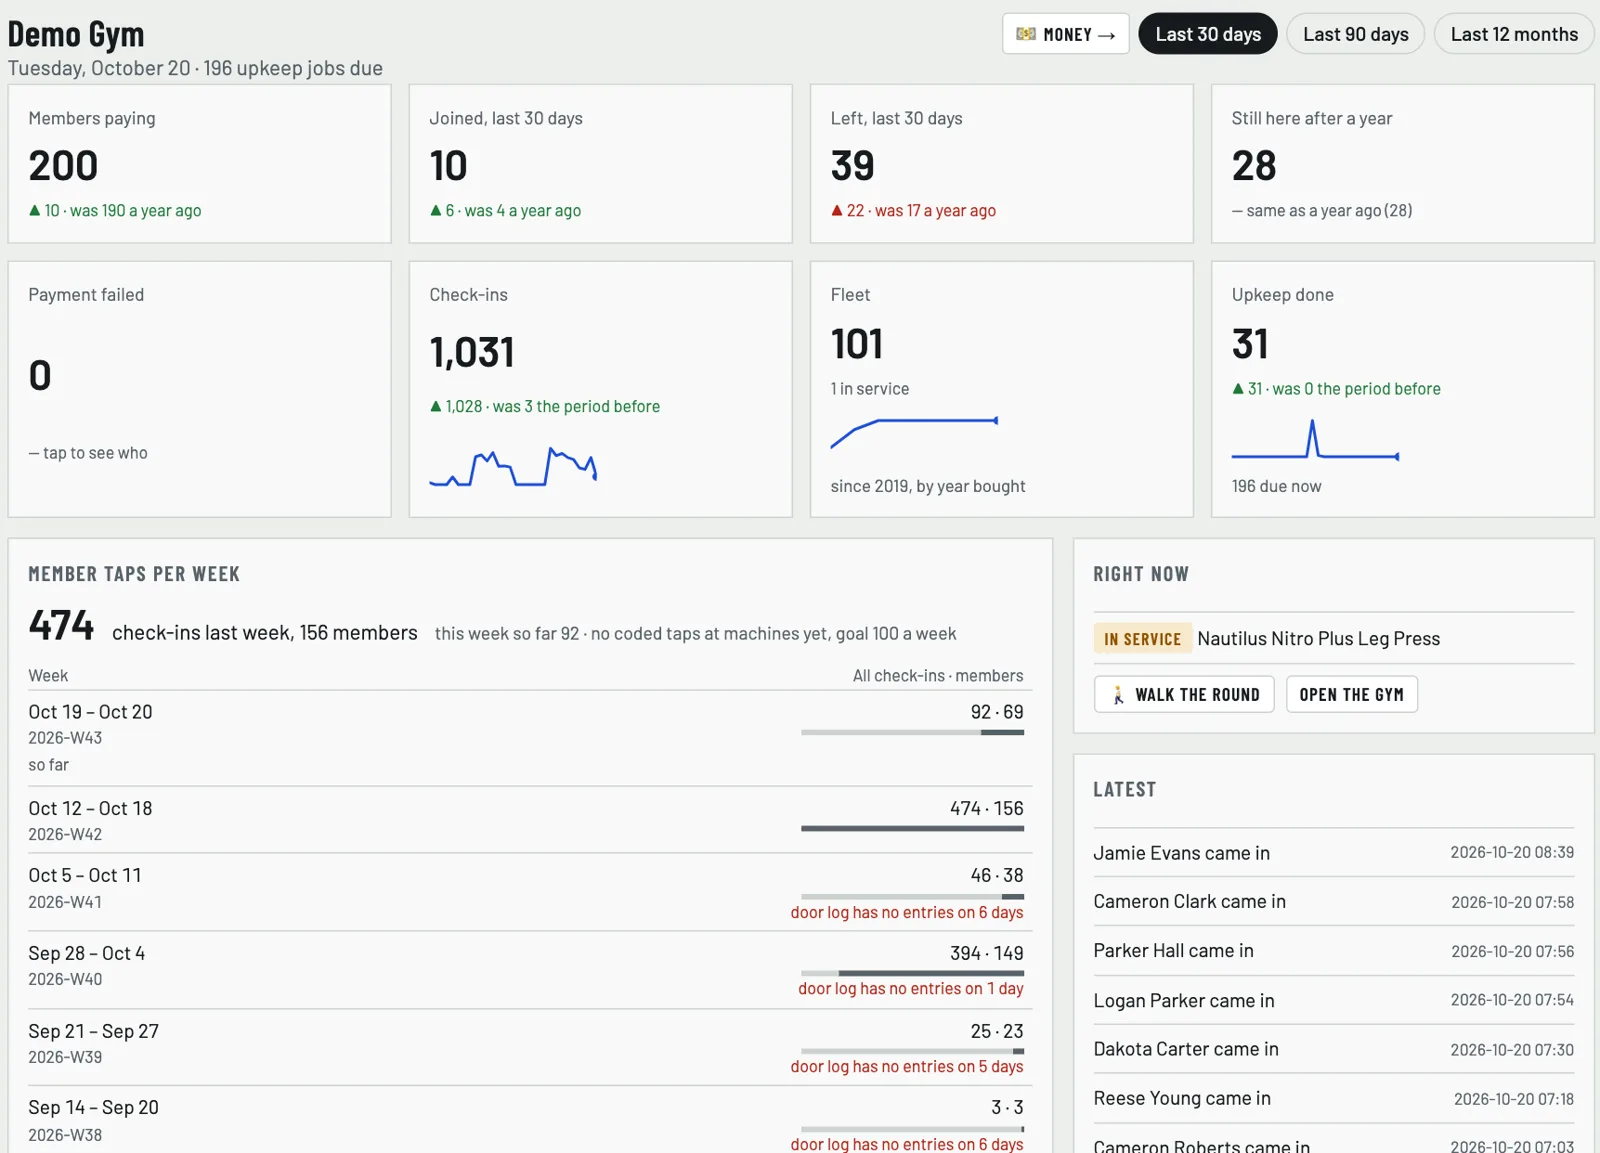Open the Upkeep done card

point(1403,389)
